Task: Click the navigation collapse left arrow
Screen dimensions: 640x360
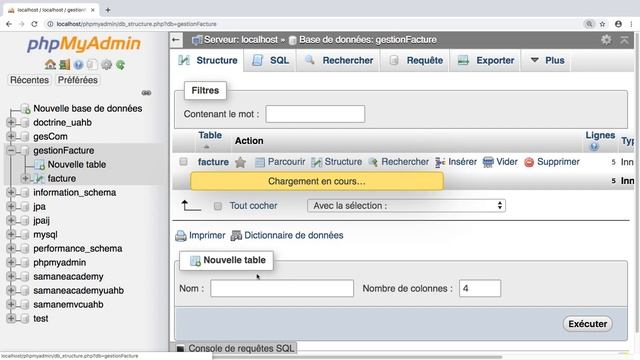Action: click(176, 40)
